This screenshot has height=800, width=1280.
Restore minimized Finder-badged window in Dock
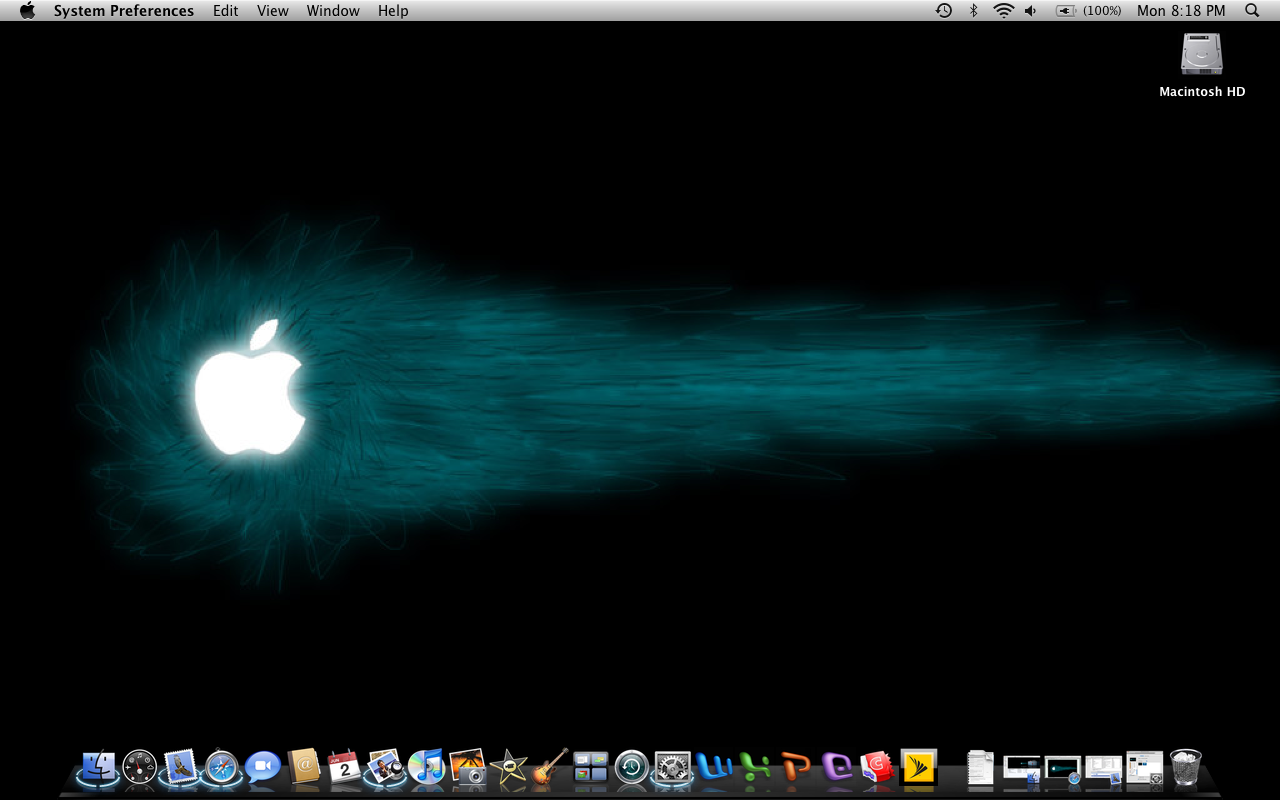point(1022,769)
